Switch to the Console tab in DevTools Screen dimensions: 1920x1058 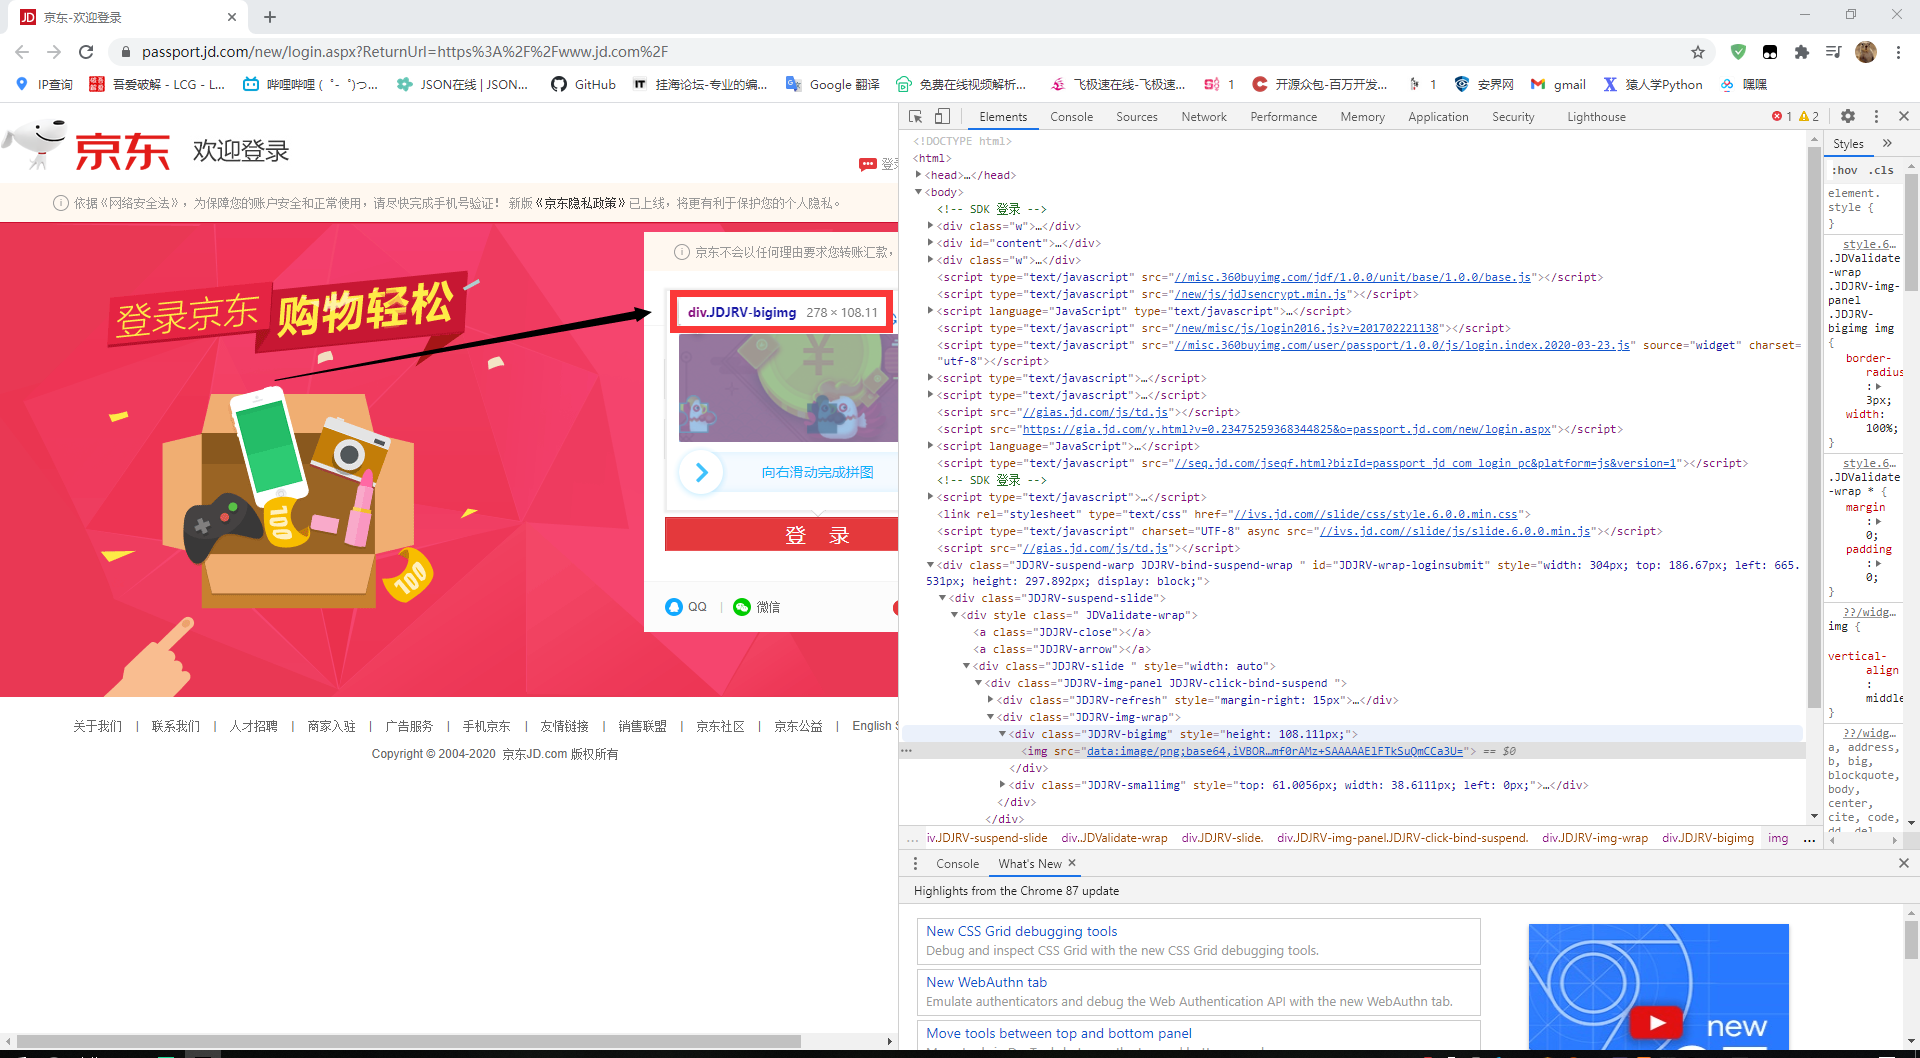1071,117
